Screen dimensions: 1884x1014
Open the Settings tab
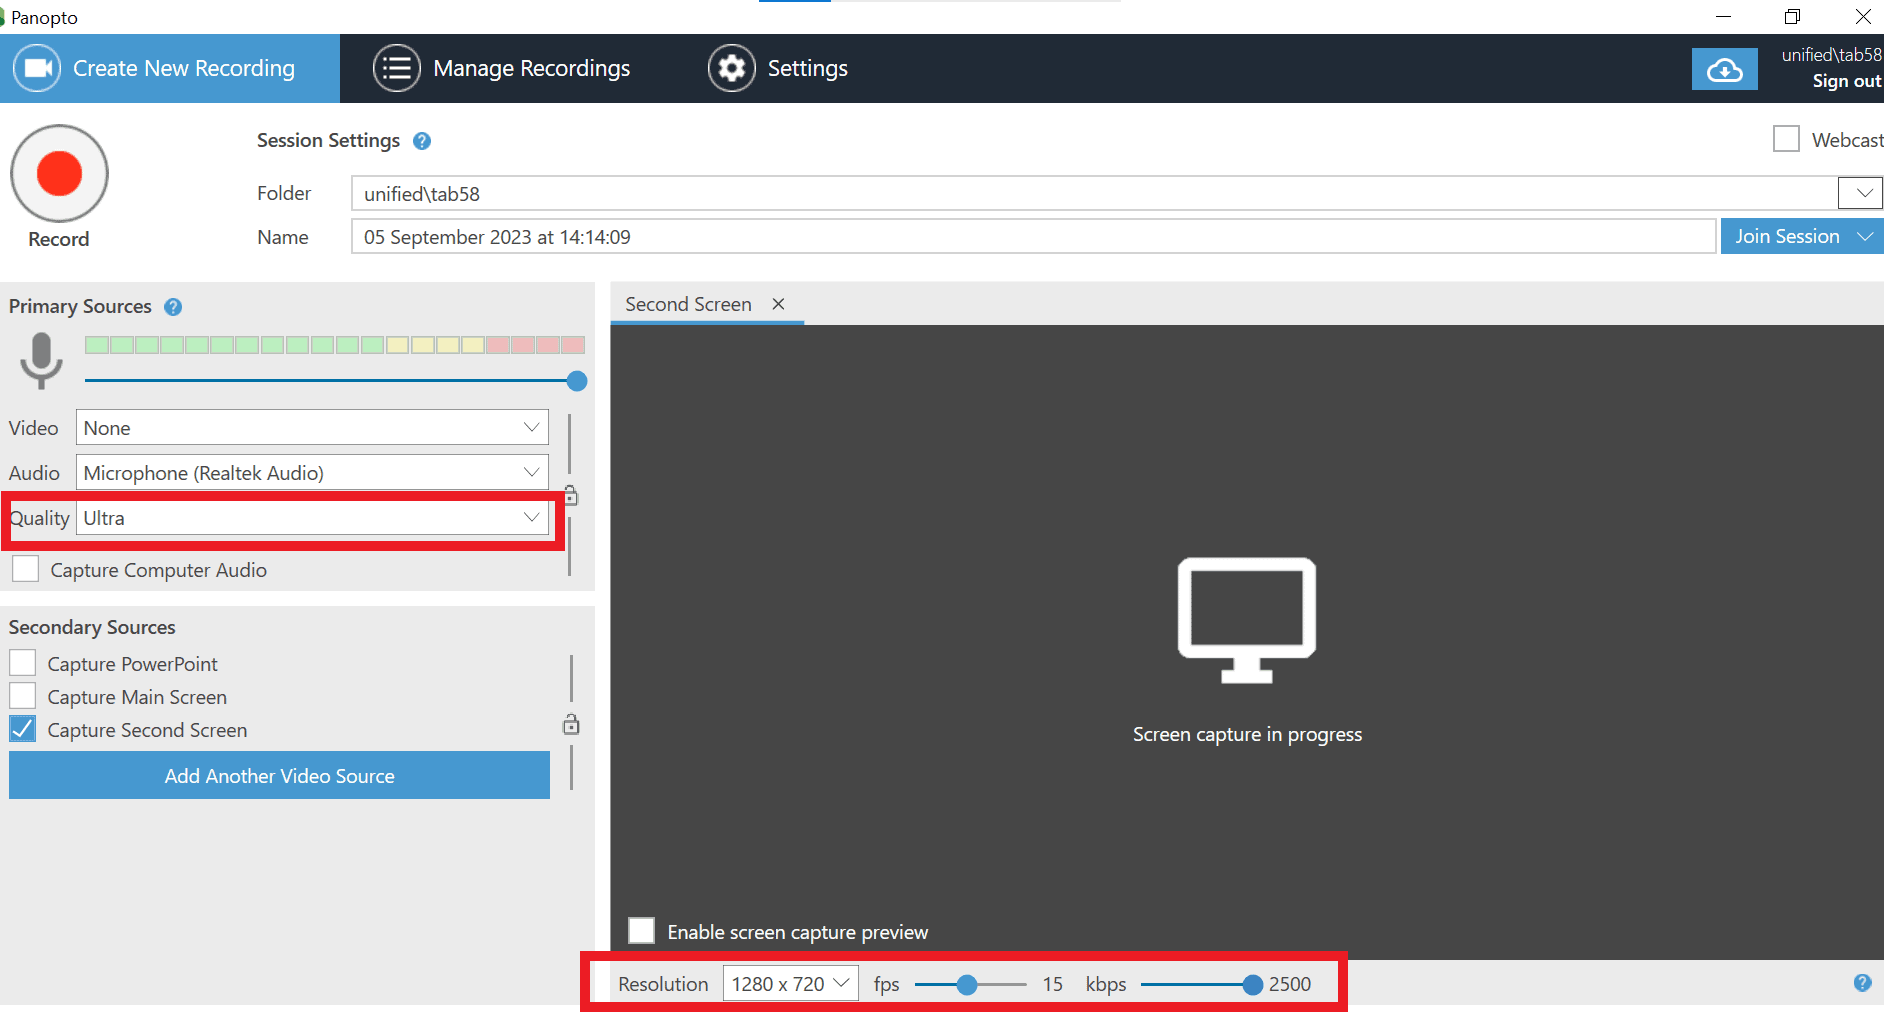(x=778, y=69)
